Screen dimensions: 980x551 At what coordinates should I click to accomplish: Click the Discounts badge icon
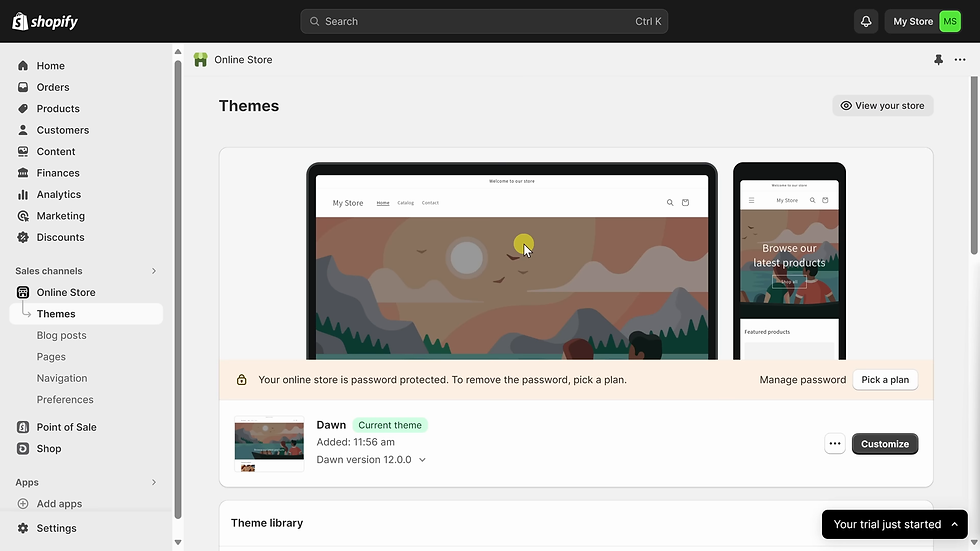[x=23, y=237]
